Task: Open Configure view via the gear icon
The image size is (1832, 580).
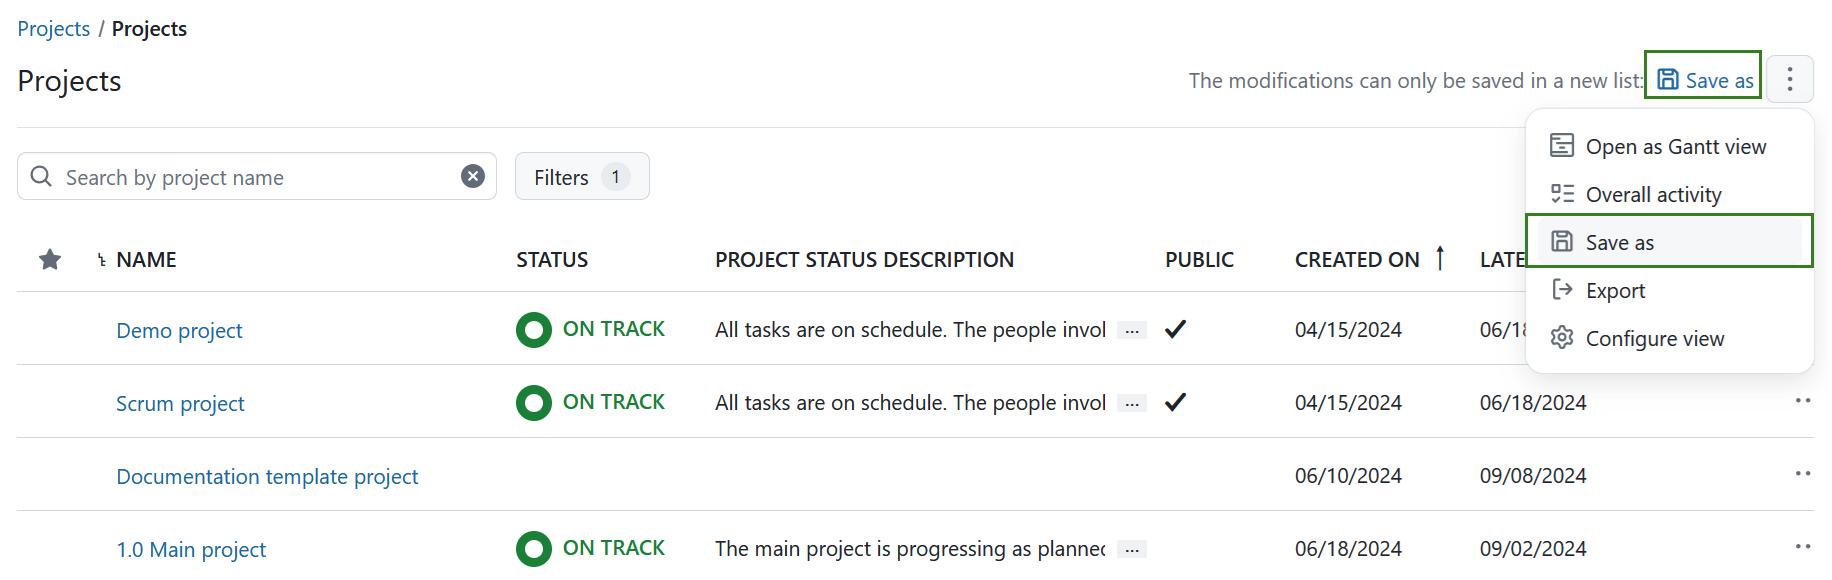Action: tap(1561, 338)
